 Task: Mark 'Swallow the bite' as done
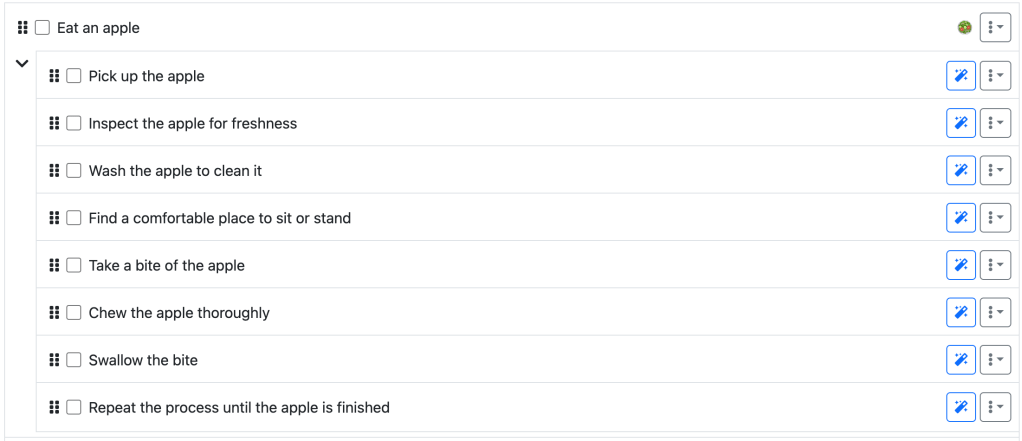[x=74, y=360]
